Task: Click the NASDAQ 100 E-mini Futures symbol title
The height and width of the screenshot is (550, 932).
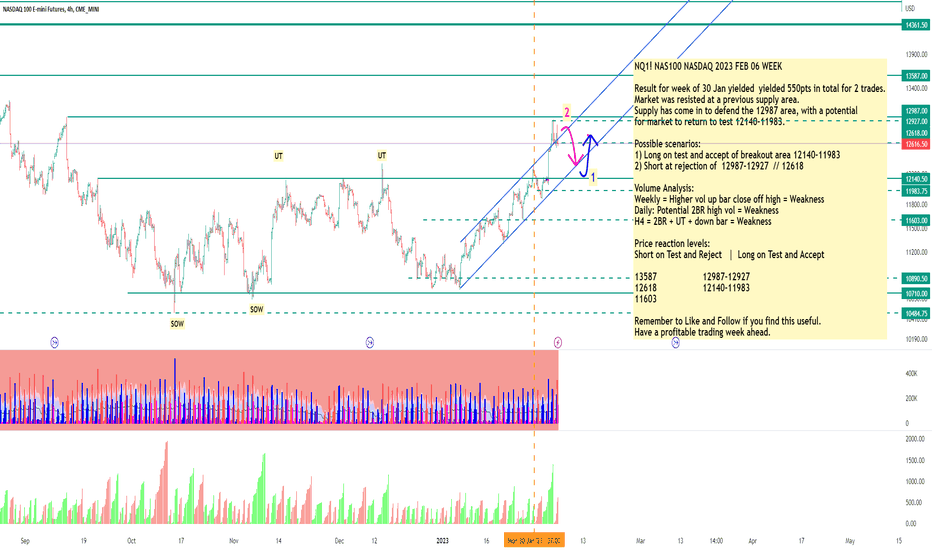Action: pos(51,10)
